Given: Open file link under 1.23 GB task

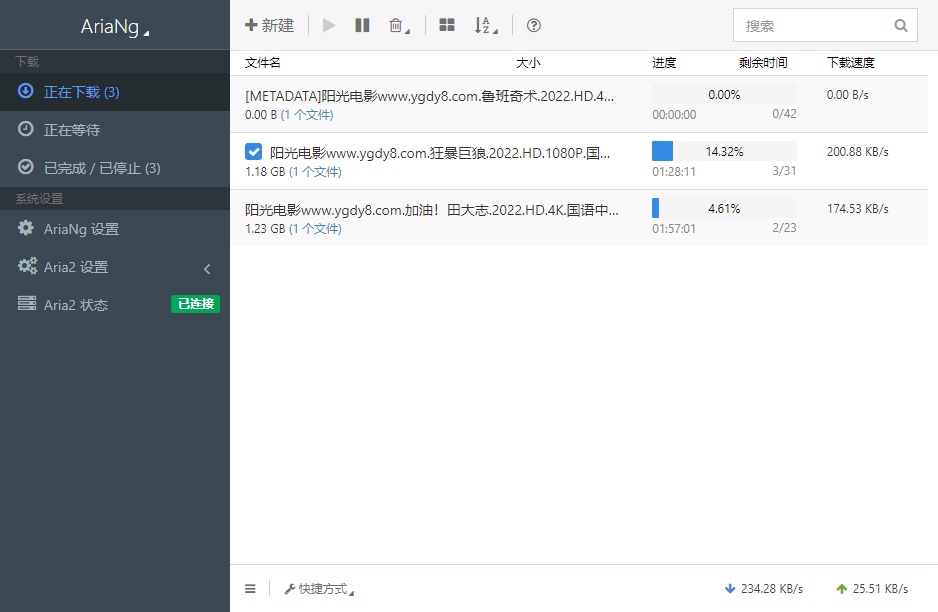Looking at the screenshot, I should 315,229.
